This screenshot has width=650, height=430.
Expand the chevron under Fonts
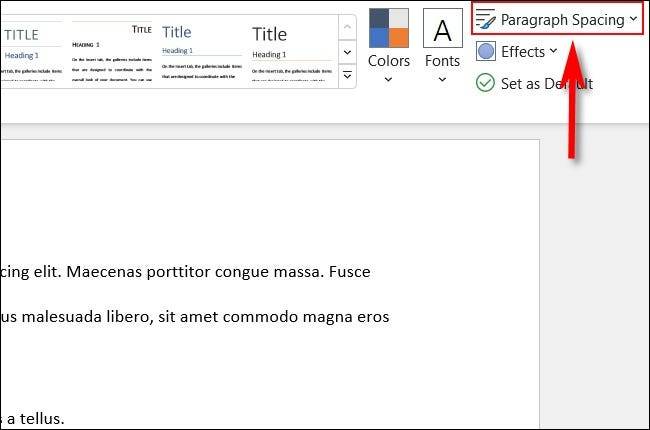click(x=442, y=79)
